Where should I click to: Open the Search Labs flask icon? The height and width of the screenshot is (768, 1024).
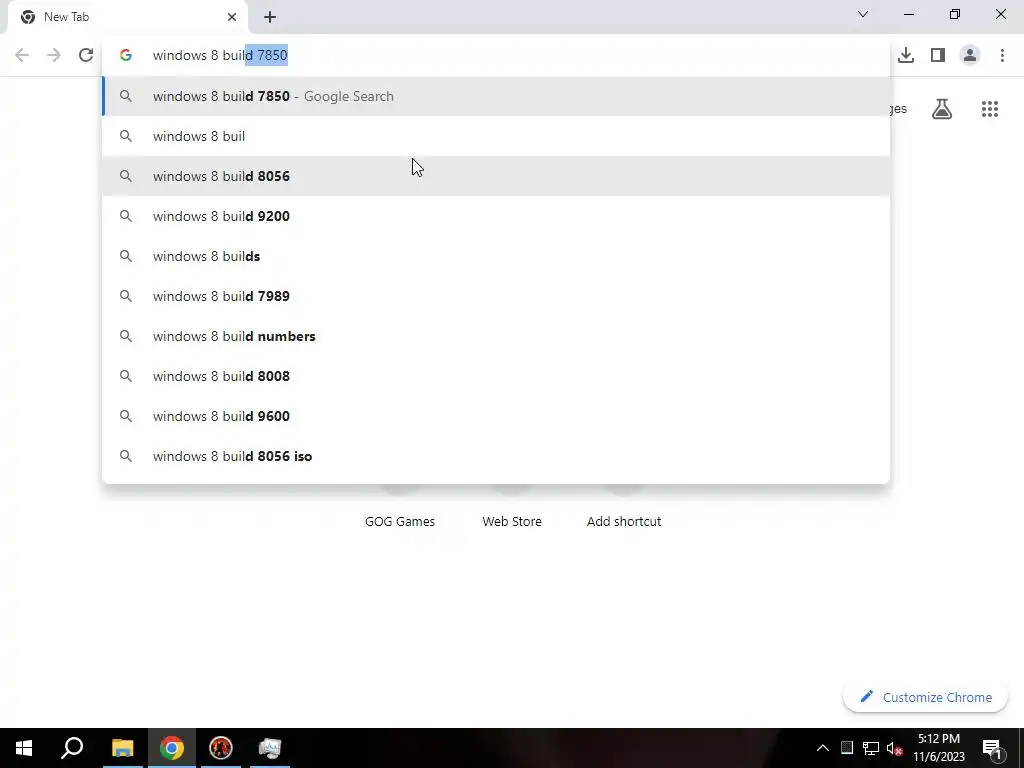pos(942,109)
